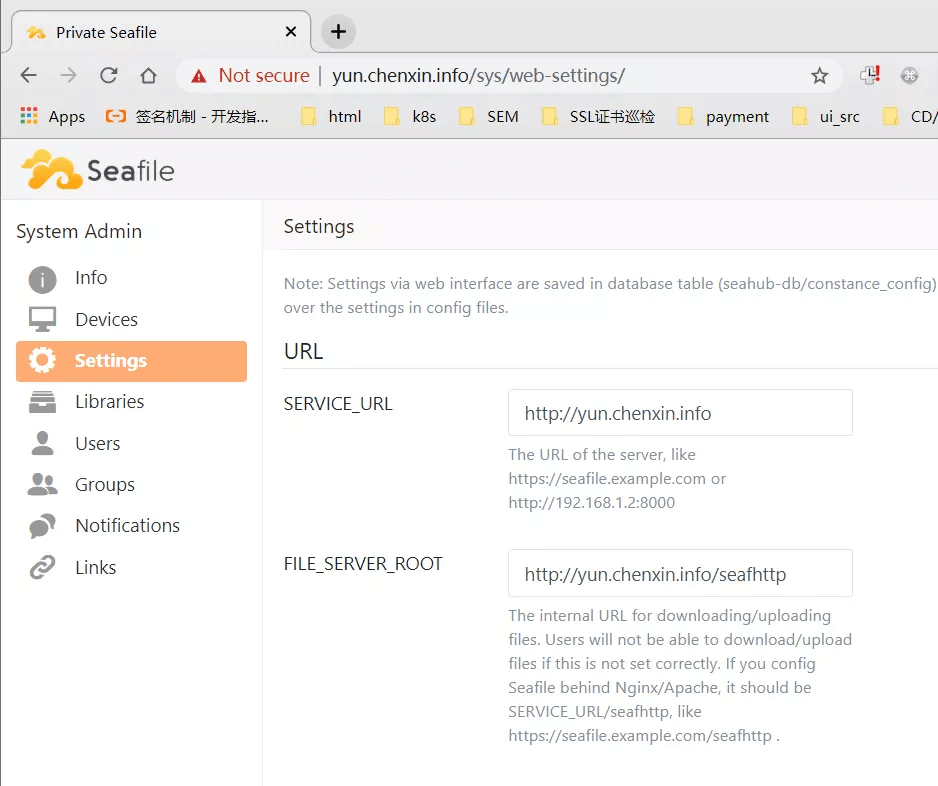Click the Notifications speech bubble icon
This screenshot has width=938, height=786.
42,526
